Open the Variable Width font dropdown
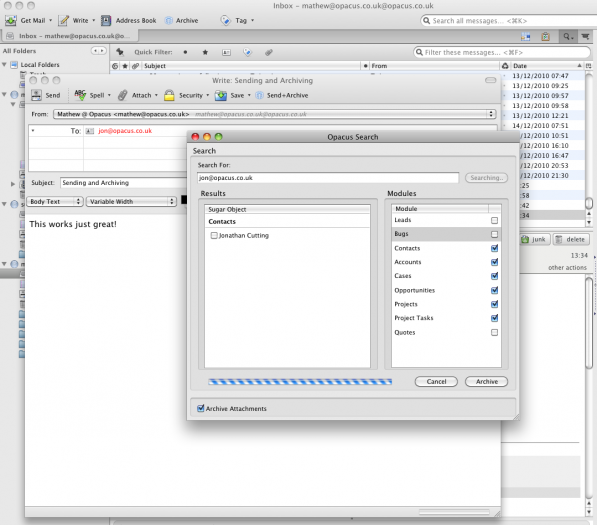 point(131,201)
